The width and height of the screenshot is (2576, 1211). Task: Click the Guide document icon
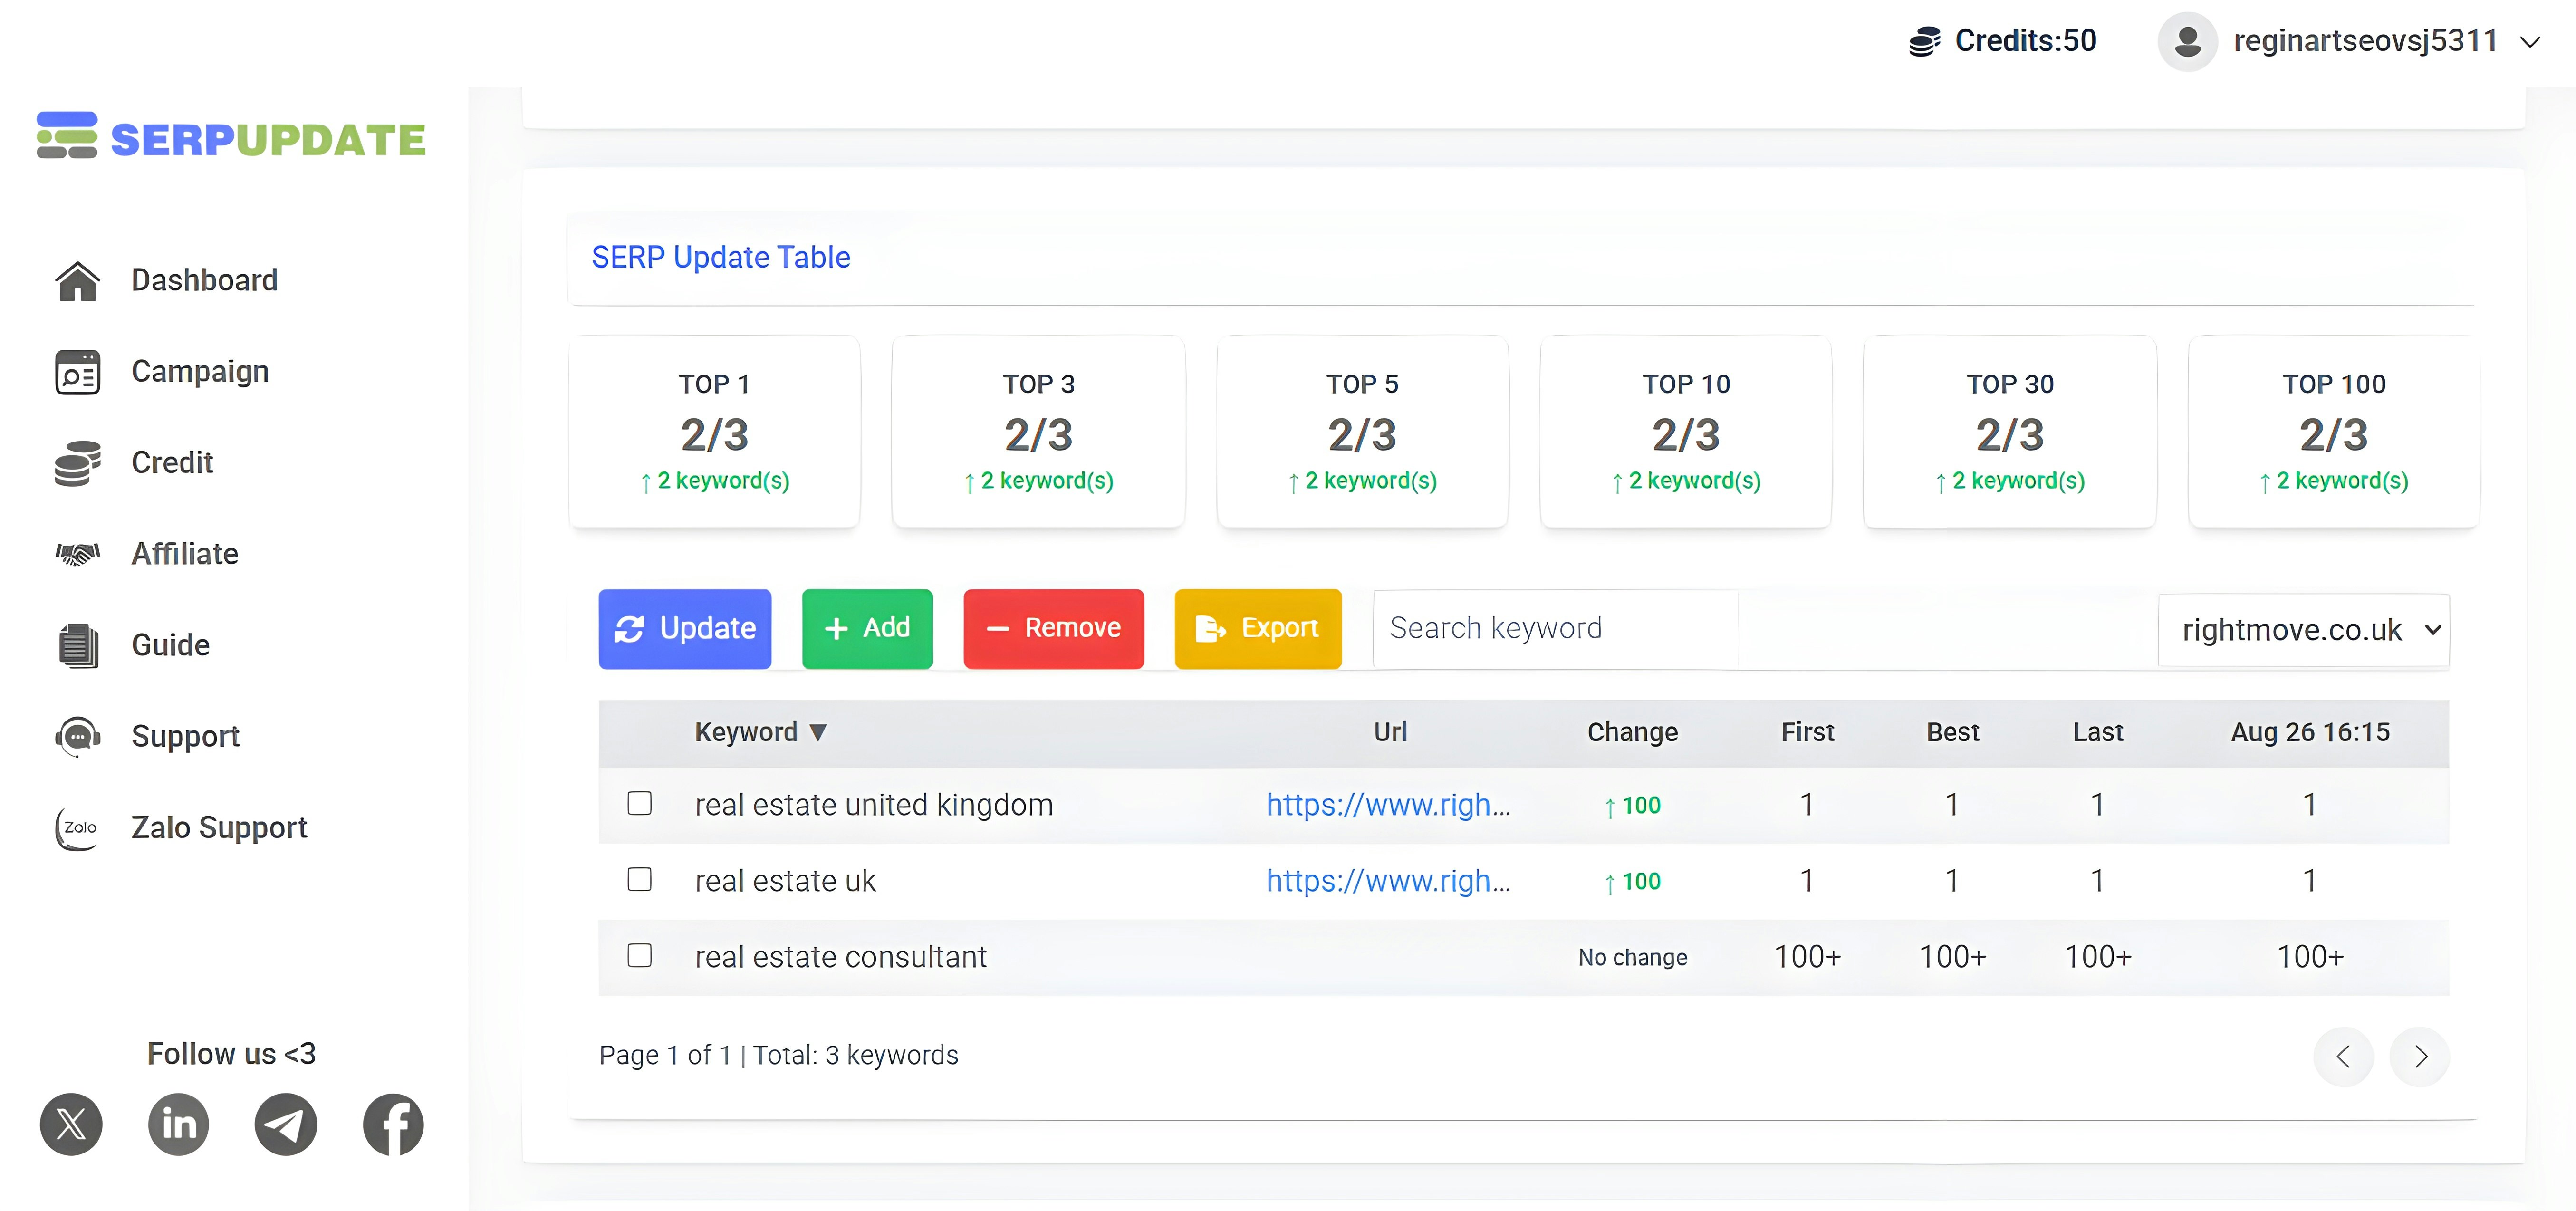[77, 645]
